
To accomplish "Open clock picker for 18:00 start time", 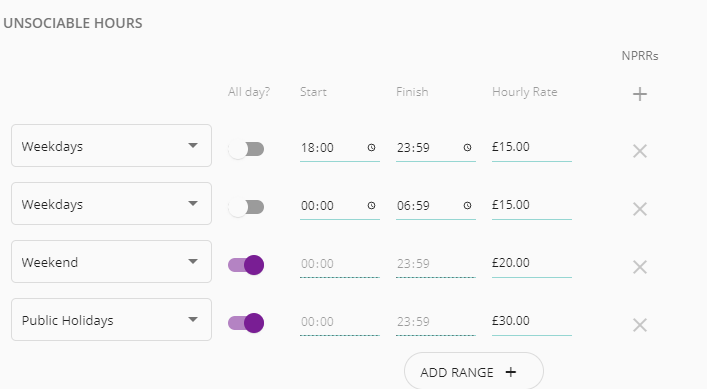I will pos(371,147).
